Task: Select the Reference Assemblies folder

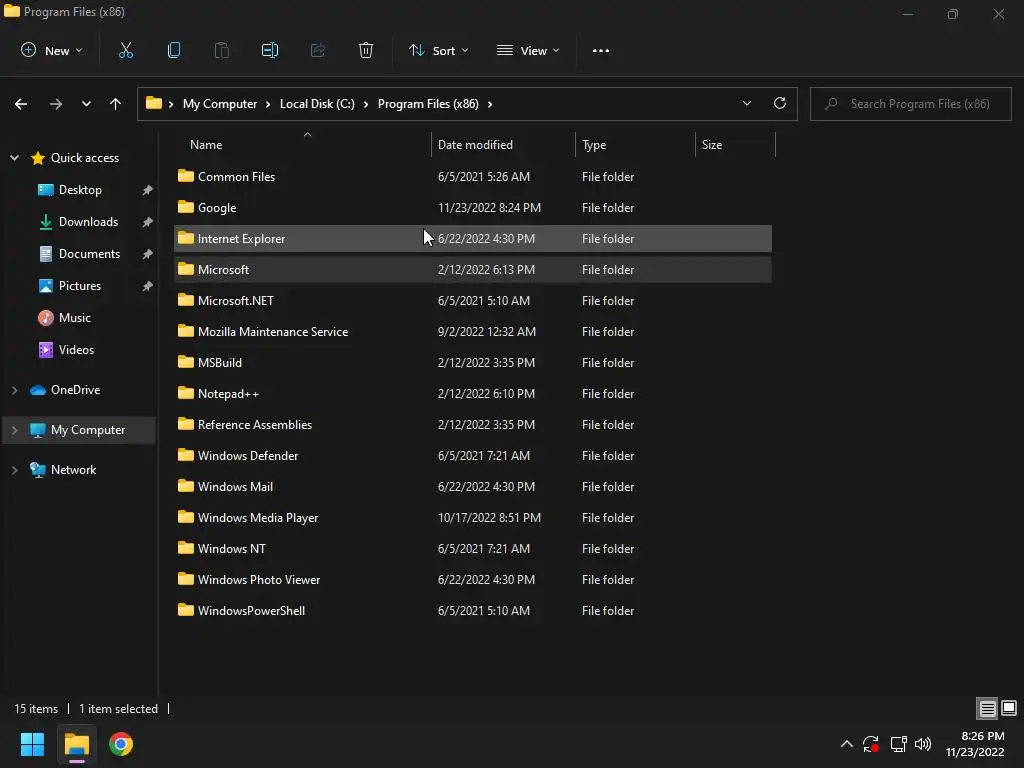Action: 473,424
